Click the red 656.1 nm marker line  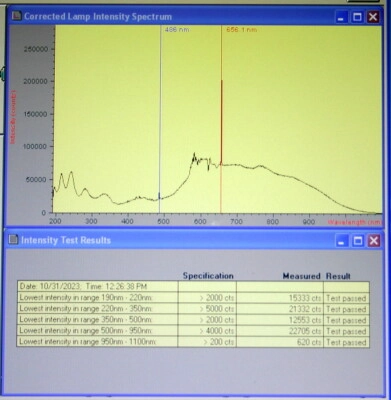click(221, 119)
